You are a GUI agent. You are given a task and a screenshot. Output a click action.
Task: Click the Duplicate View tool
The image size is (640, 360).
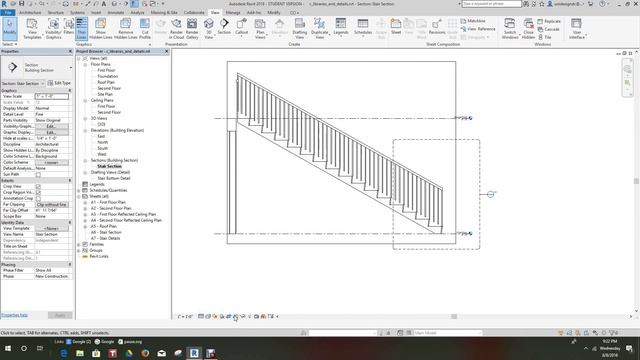coord(320,29)
